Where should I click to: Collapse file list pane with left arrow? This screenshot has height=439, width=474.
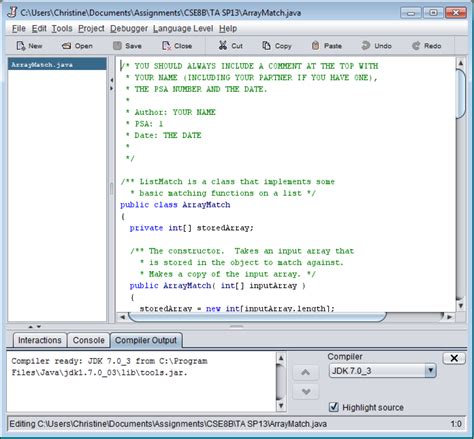(x=111, y=80)
